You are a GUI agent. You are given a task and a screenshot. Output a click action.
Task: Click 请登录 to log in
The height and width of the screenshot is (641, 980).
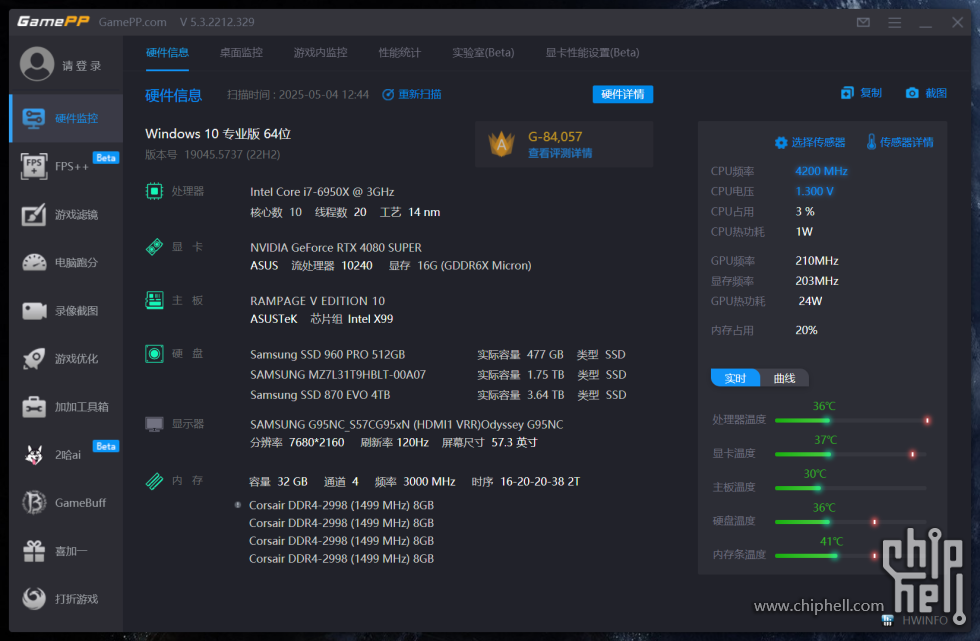point(81,66)
